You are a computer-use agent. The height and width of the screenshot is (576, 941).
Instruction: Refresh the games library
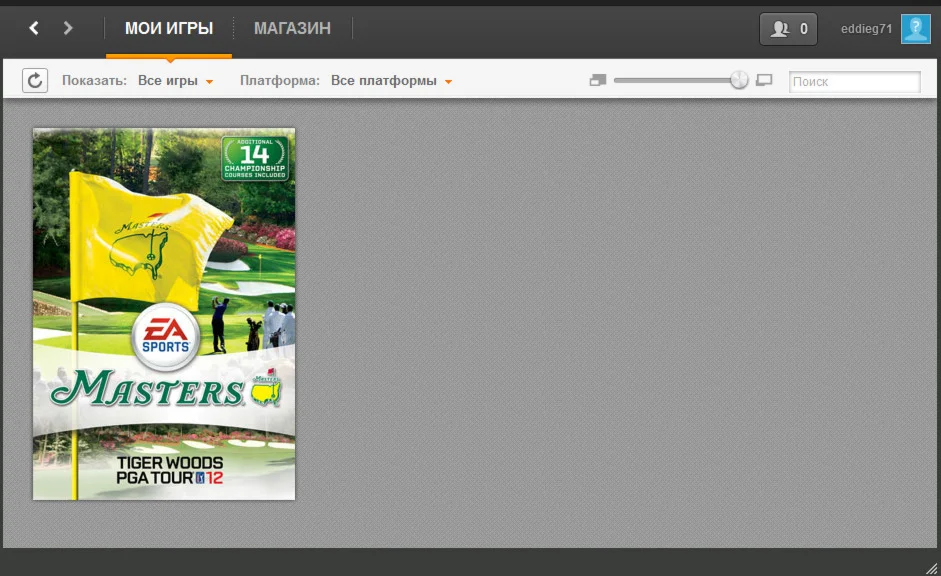click(36, 80)
